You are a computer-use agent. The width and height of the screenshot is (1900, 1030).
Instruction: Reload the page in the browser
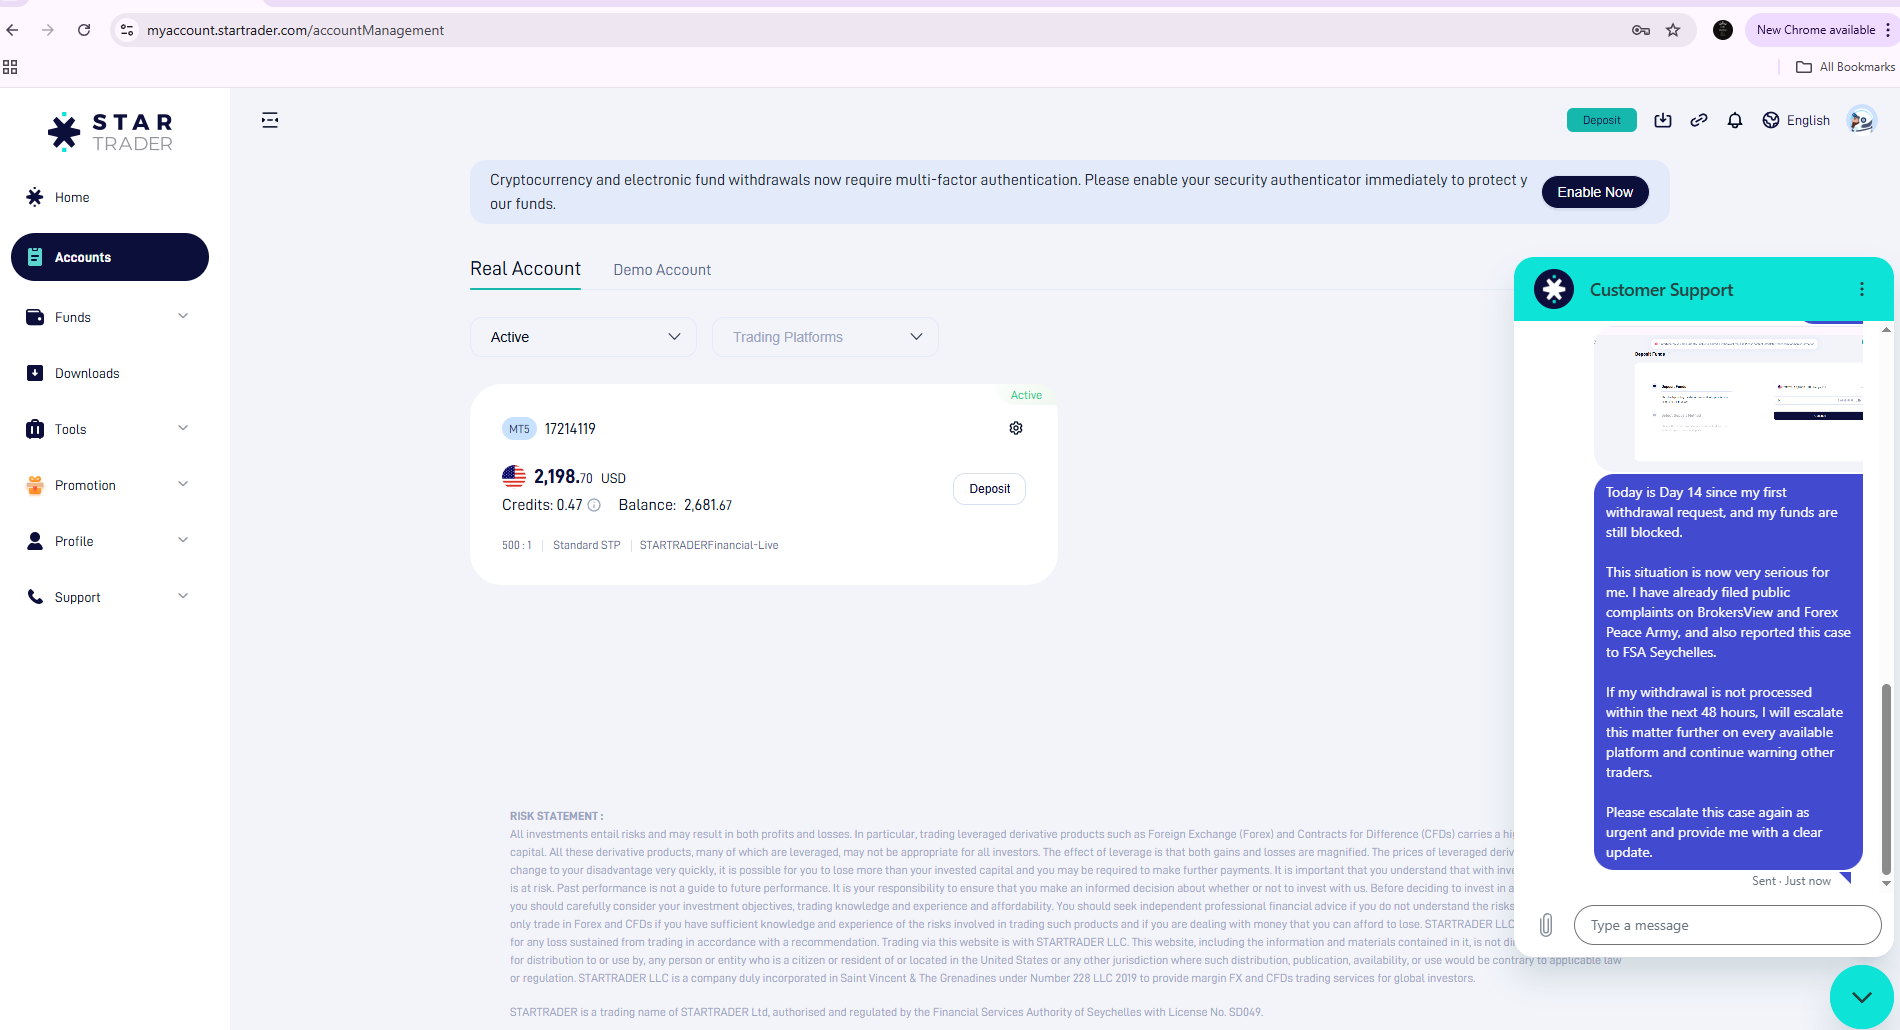pyautogui.click(x=84, y=30)
